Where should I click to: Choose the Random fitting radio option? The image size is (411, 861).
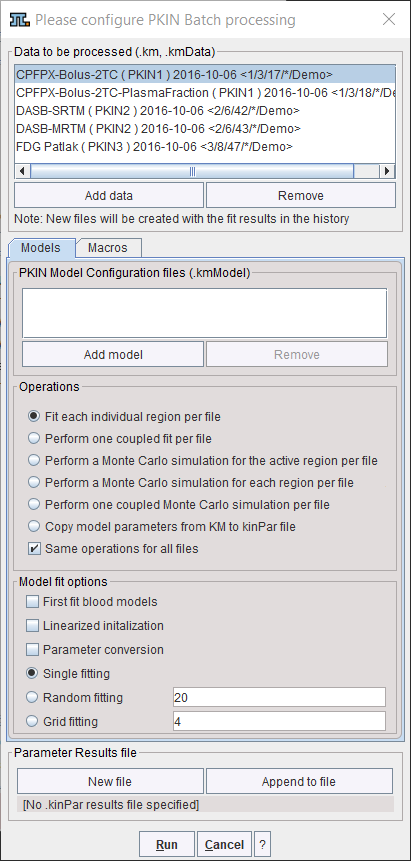[33, 697]
